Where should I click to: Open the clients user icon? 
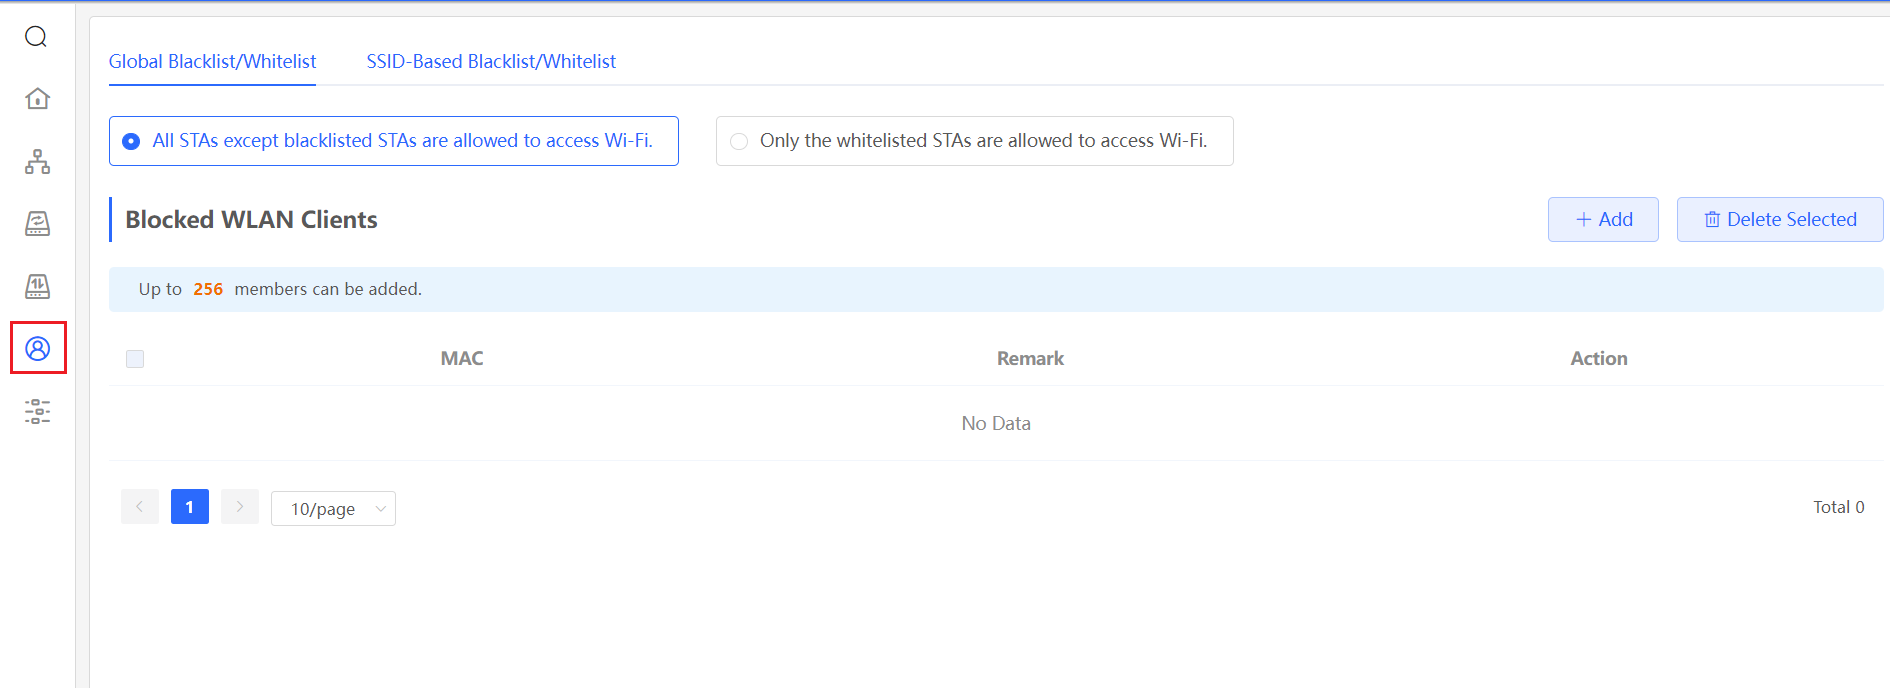tap(38, 348)
